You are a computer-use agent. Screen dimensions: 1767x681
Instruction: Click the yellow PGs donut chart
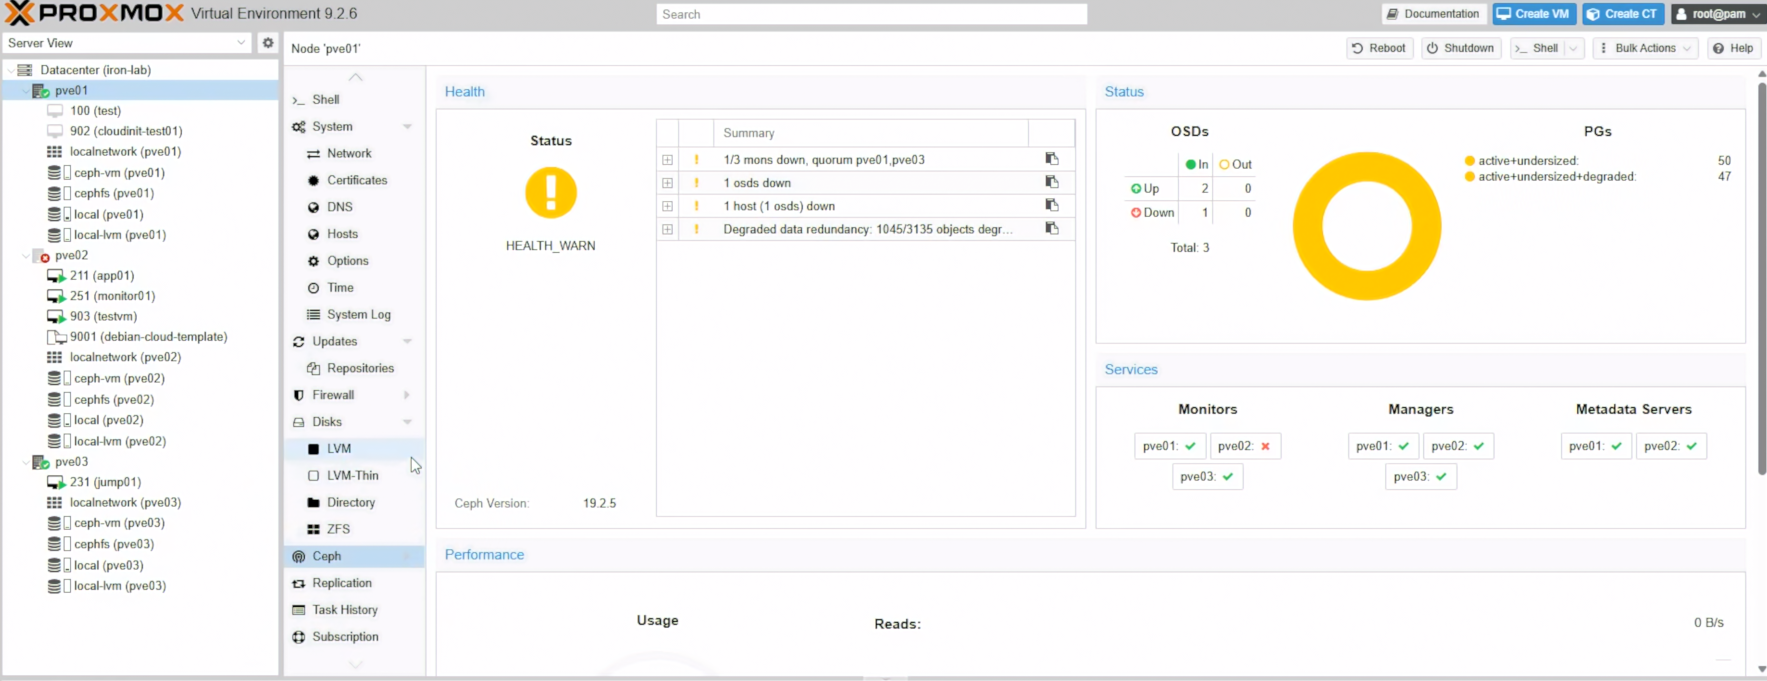(x=1367, y=226)
